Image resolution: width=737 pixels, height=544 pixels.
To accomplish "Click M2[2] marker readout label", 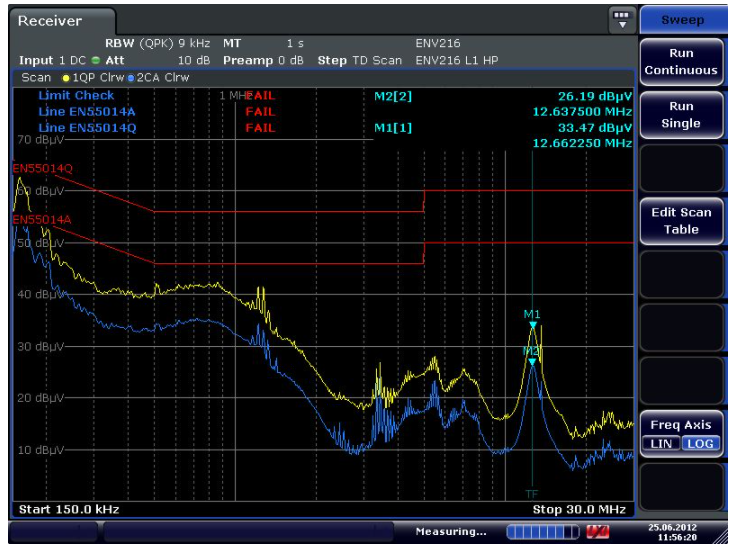I will click(393, 96).
